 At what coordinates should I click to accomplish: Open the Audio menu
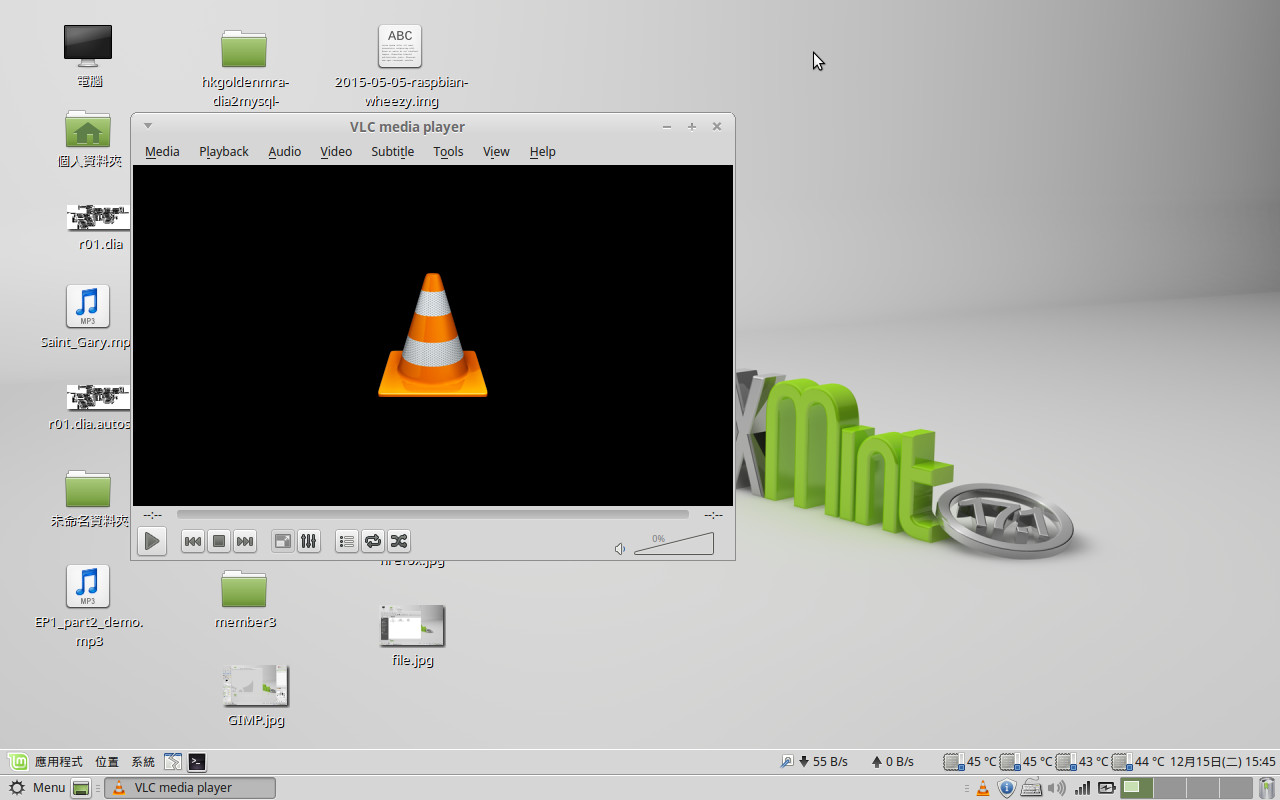tap(285, 152)
